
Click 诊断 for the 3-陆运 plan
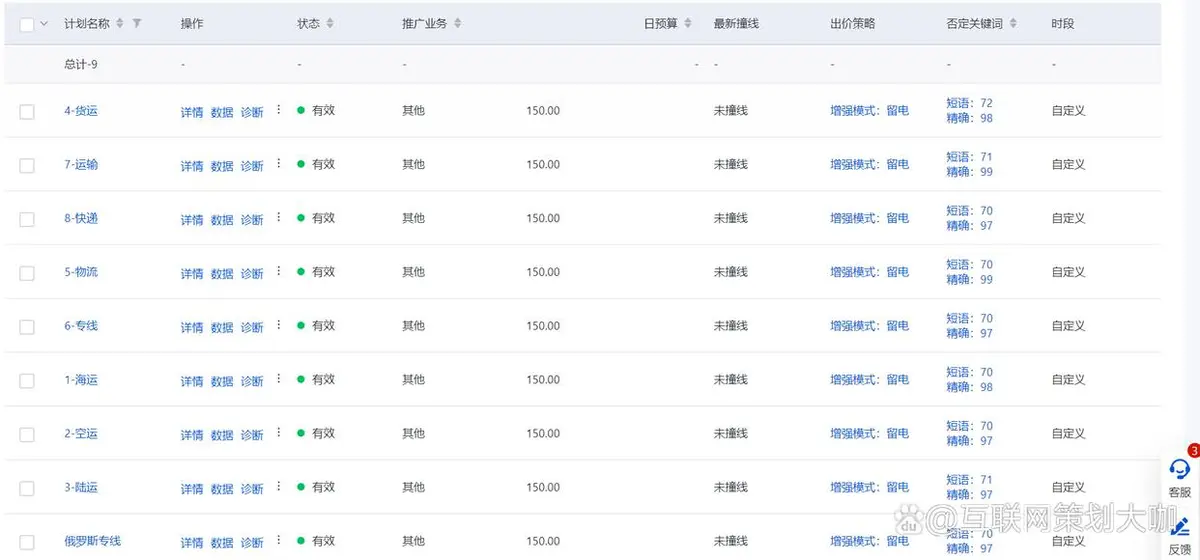(x=252, y=489)
